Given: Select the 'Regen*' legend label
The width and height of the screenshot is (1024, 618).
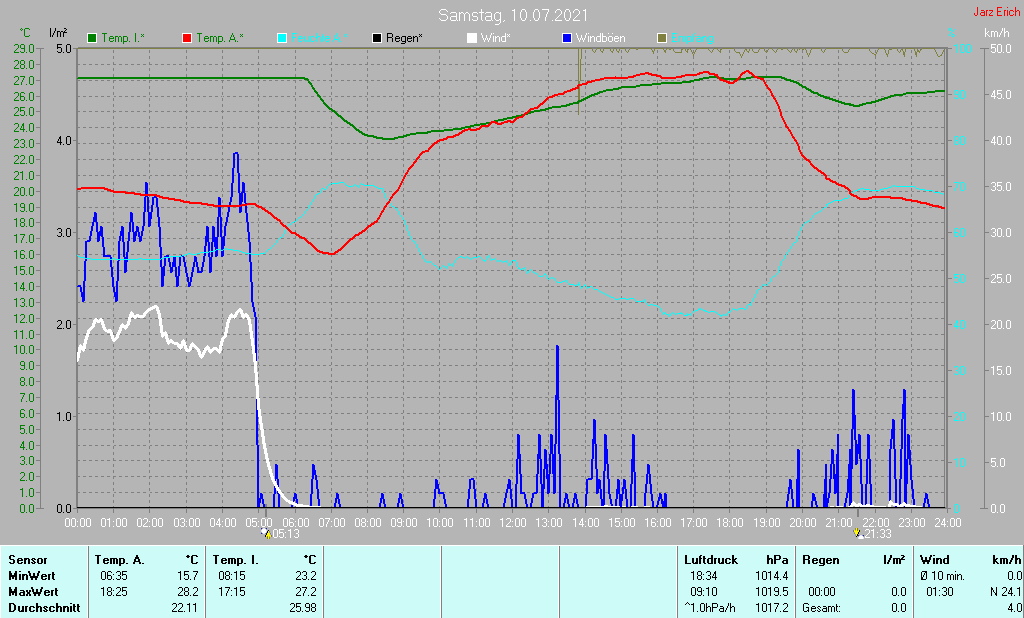Looking at the screenshot, I should tap(404, 39).
